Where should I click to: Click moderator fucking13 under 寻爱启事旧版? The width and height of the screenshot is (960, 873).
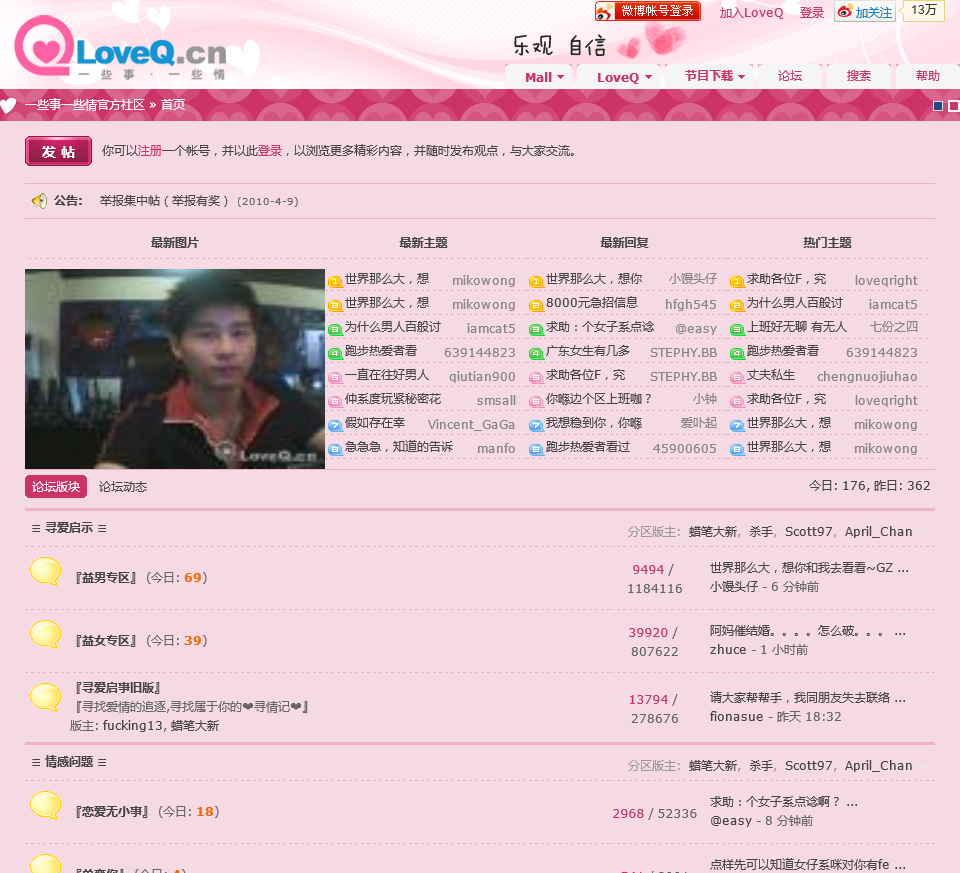[x=133, y=725]
